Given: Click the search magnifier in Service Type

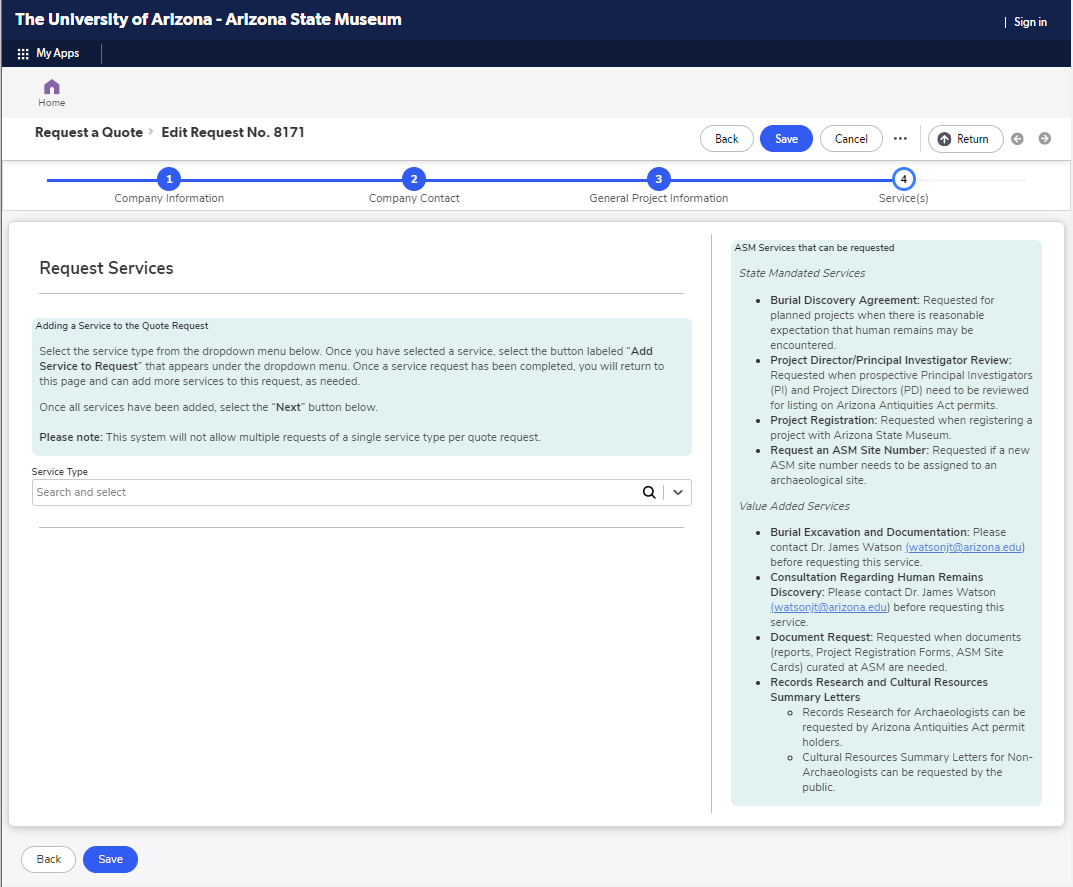Looking at the screenshot, I should point(649,492).
